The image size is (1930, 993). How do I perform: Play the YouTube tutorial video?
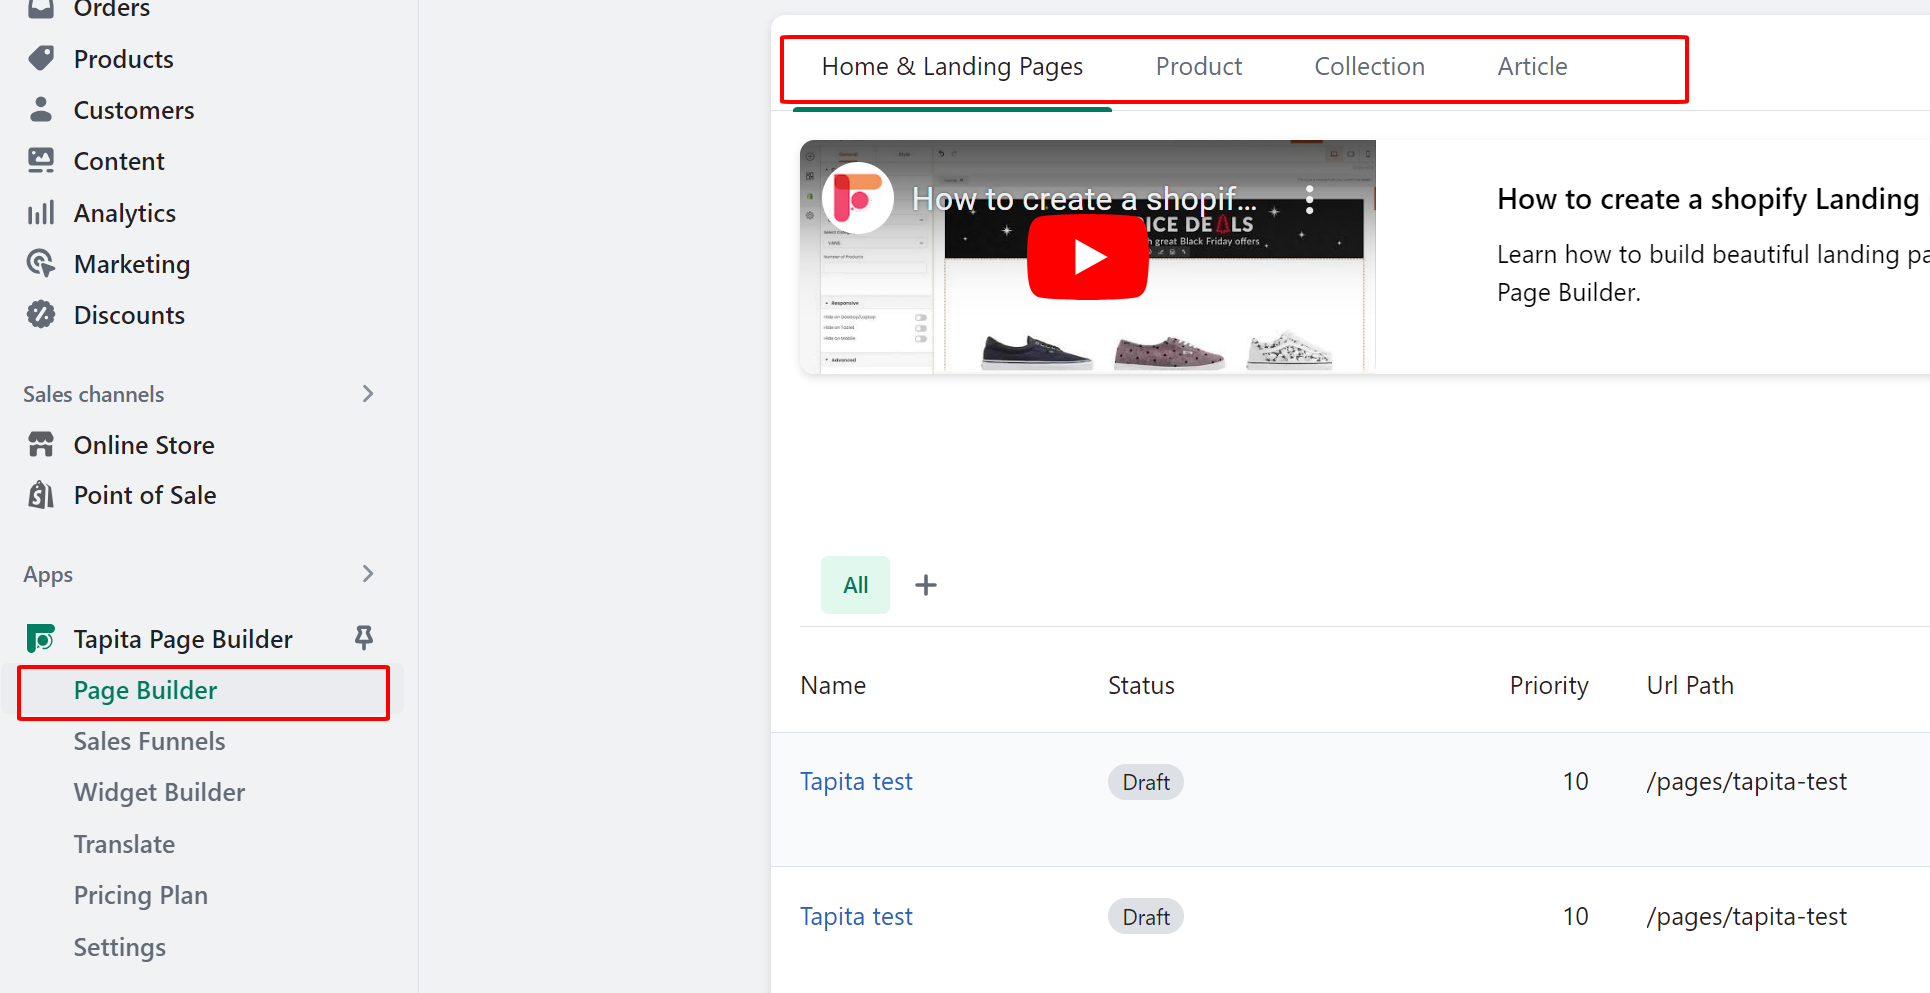[1088, 257]
